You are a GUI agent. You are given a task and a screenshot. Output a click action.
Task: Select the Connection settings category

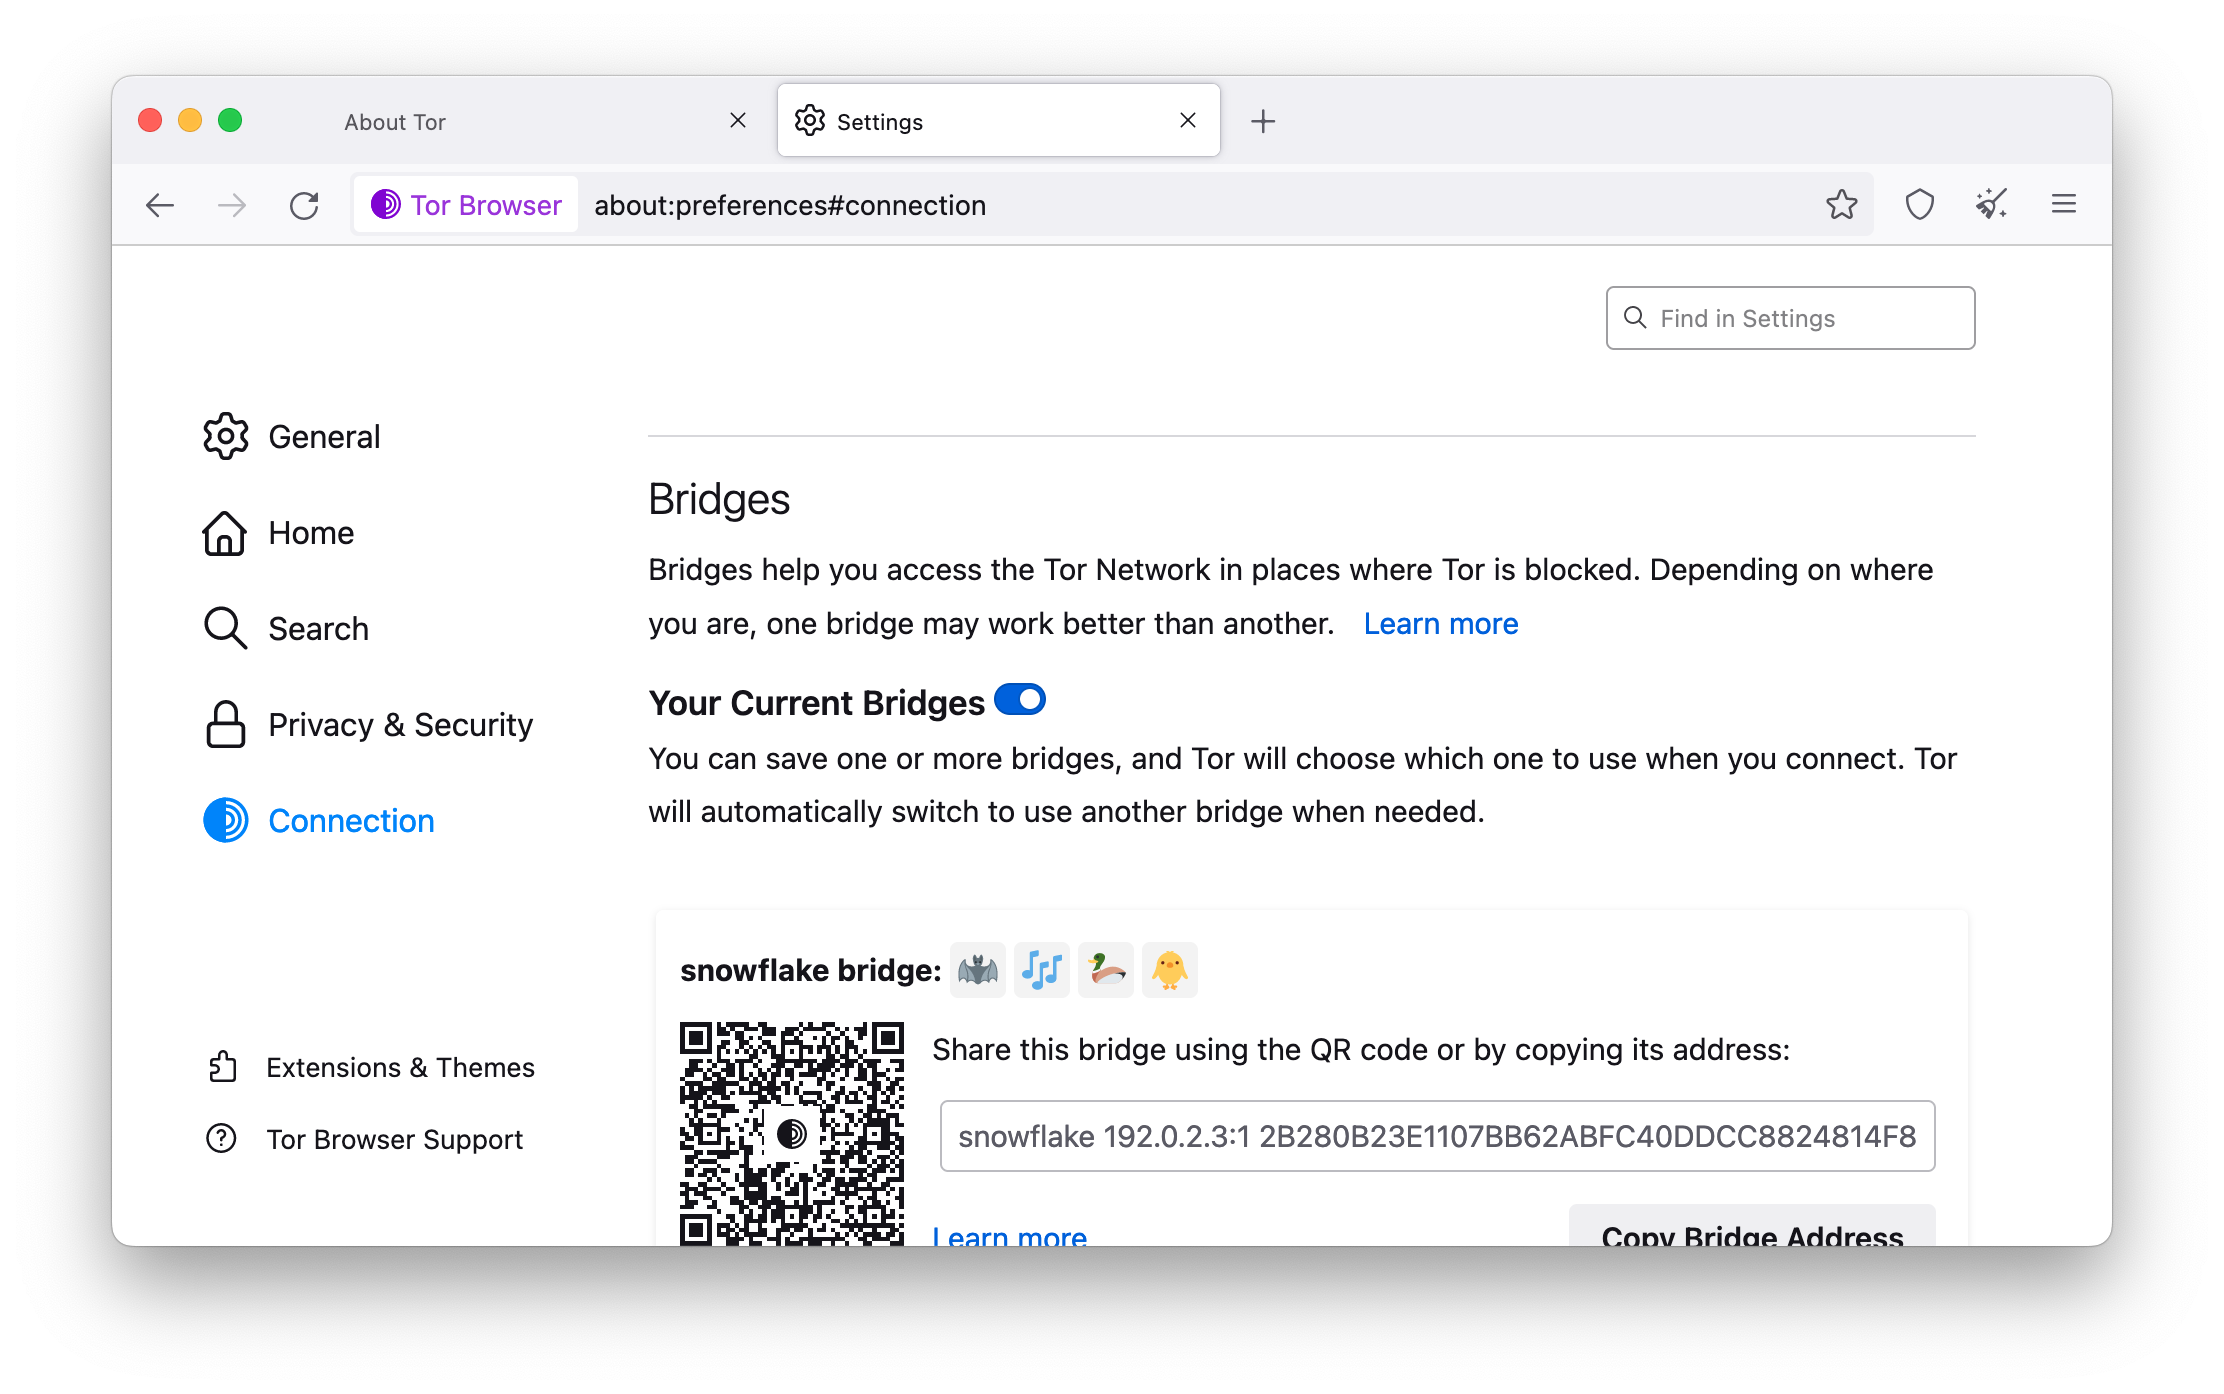point(319,821)
